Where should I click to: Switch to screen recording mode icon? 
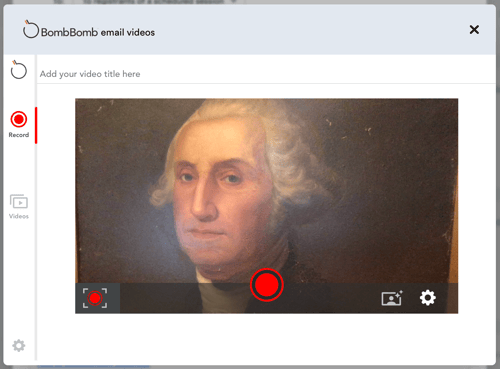click(x=95, y=298)
